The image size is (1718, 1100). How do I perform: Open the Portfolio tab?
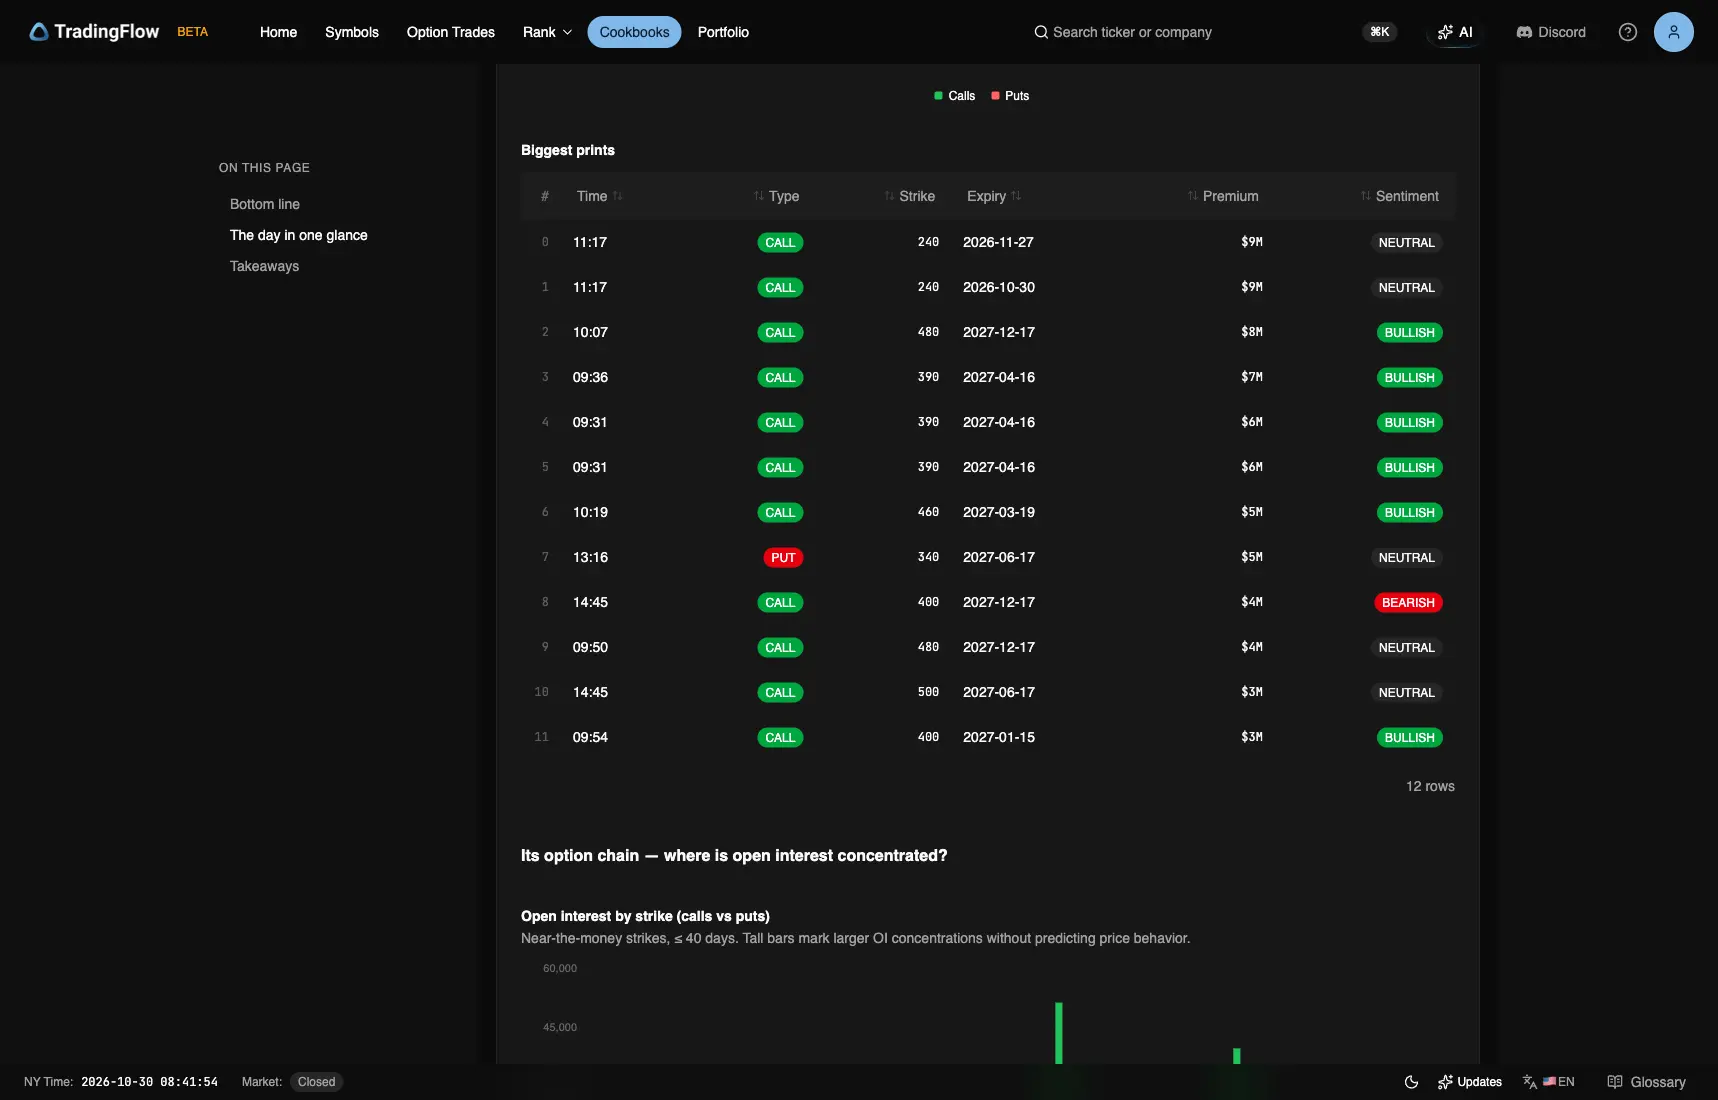pyautogui.click(x=723, y=32)
